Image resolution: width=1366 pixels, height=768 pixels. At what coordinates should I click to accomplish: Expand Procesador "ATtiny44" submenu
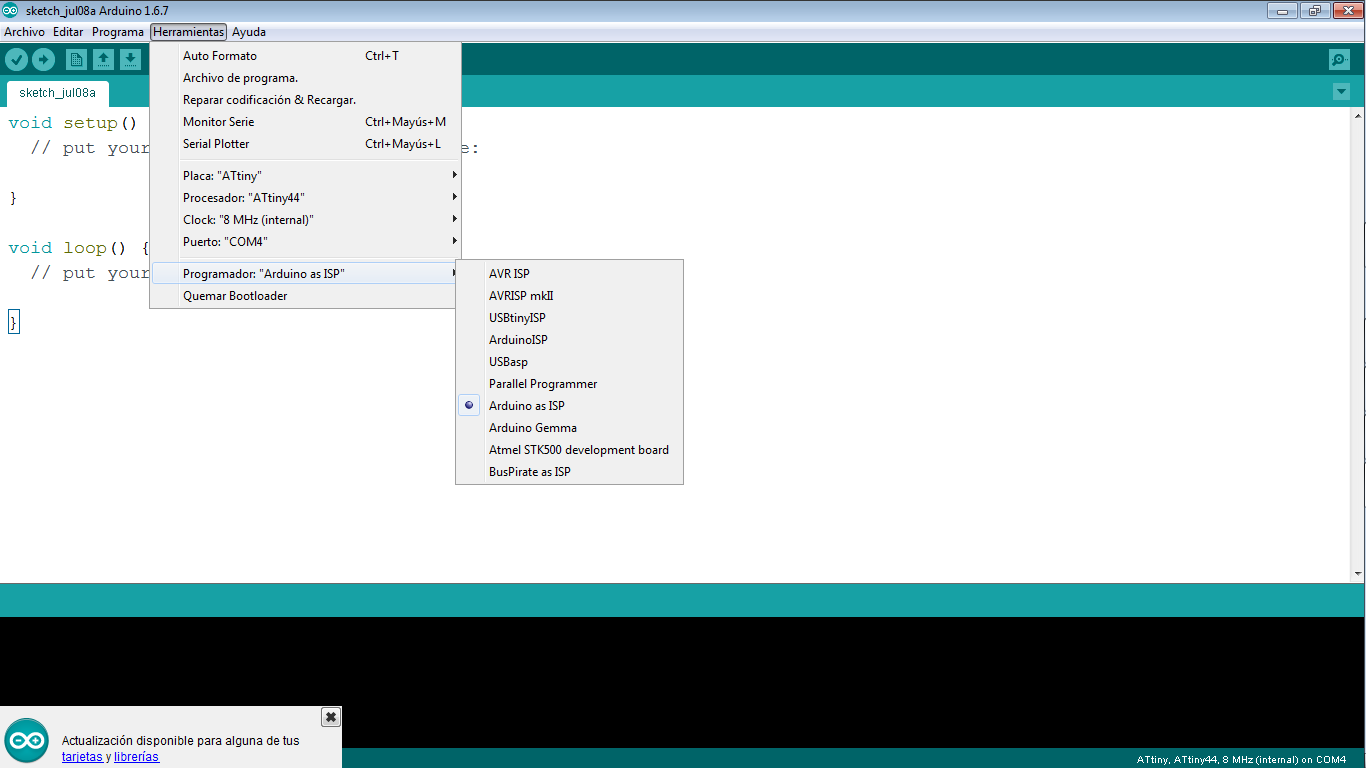pyautogui.click(x=305, y=197)
